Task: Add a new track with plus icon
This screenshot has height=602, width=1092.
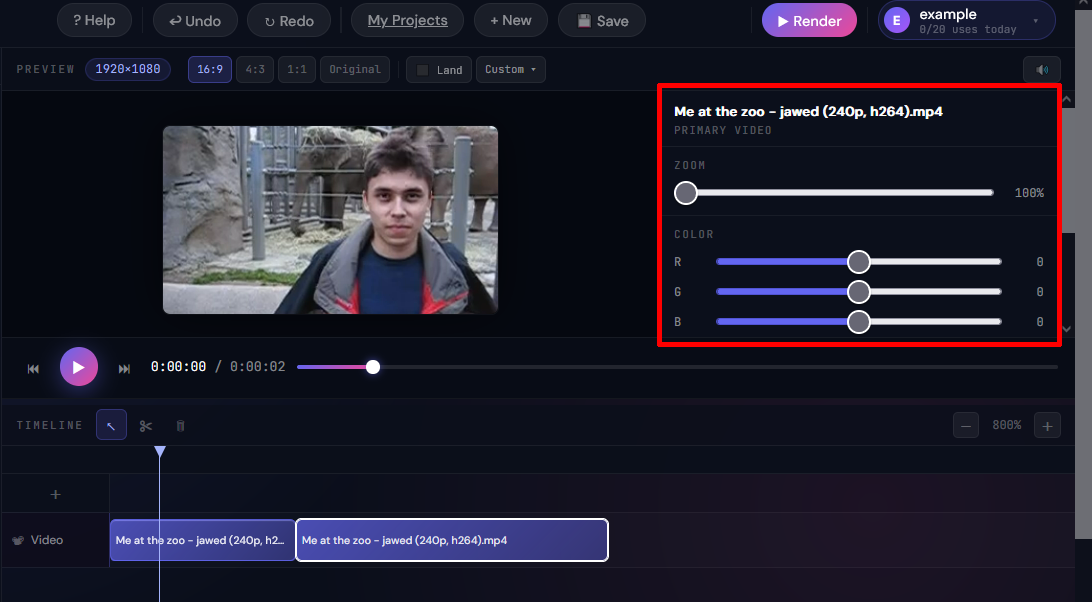Action: point(56,495)
